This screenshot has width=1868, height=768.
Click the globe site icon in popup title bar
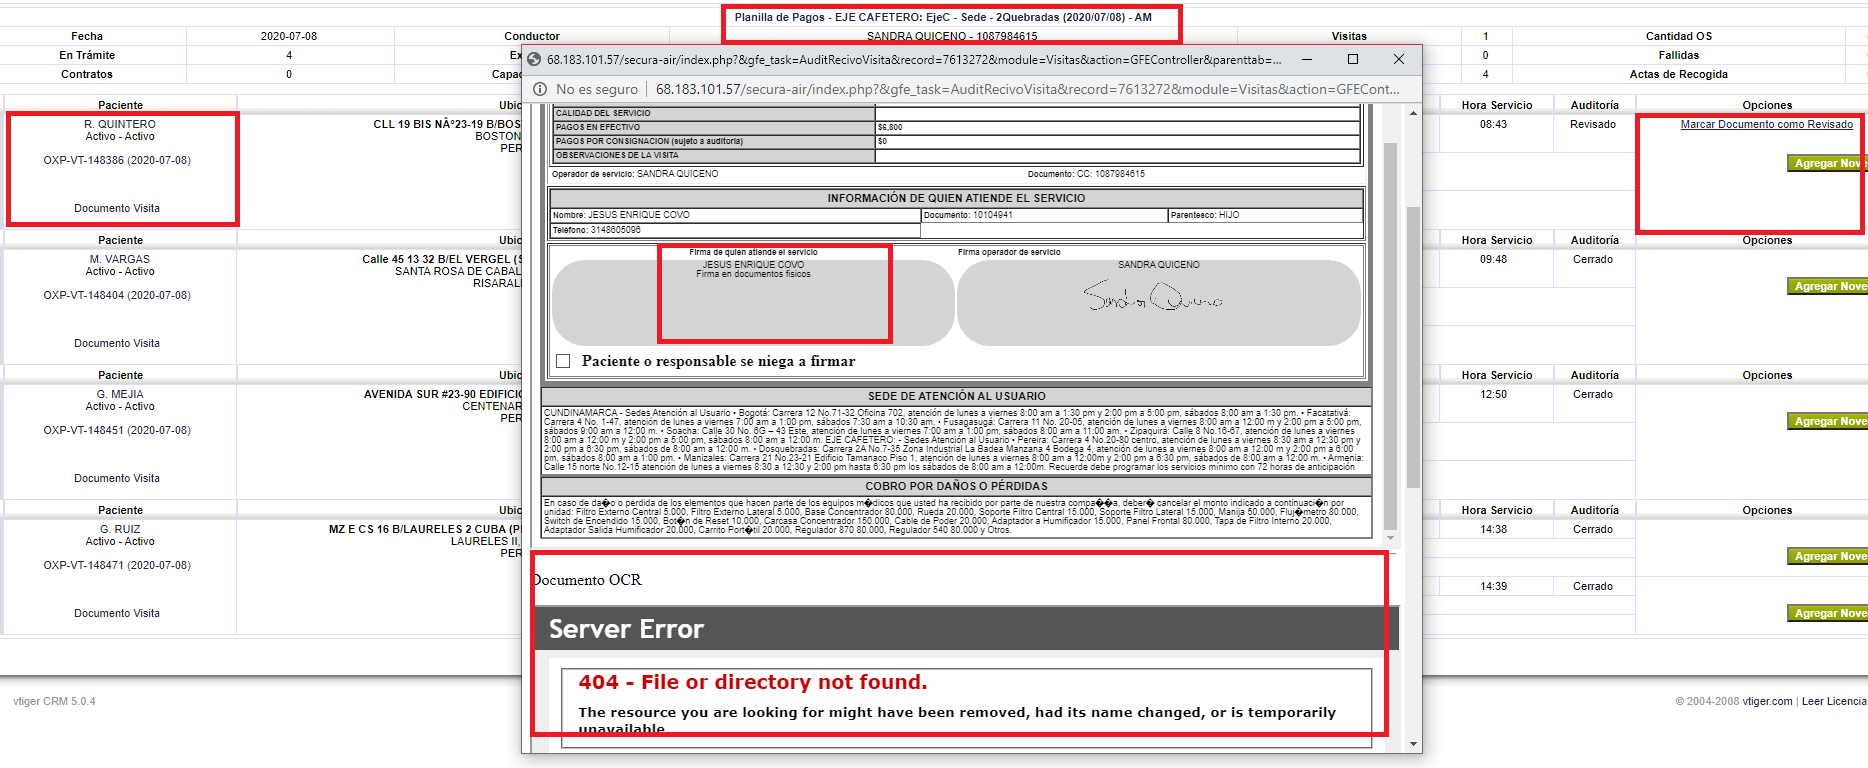(x=534, y=60)
